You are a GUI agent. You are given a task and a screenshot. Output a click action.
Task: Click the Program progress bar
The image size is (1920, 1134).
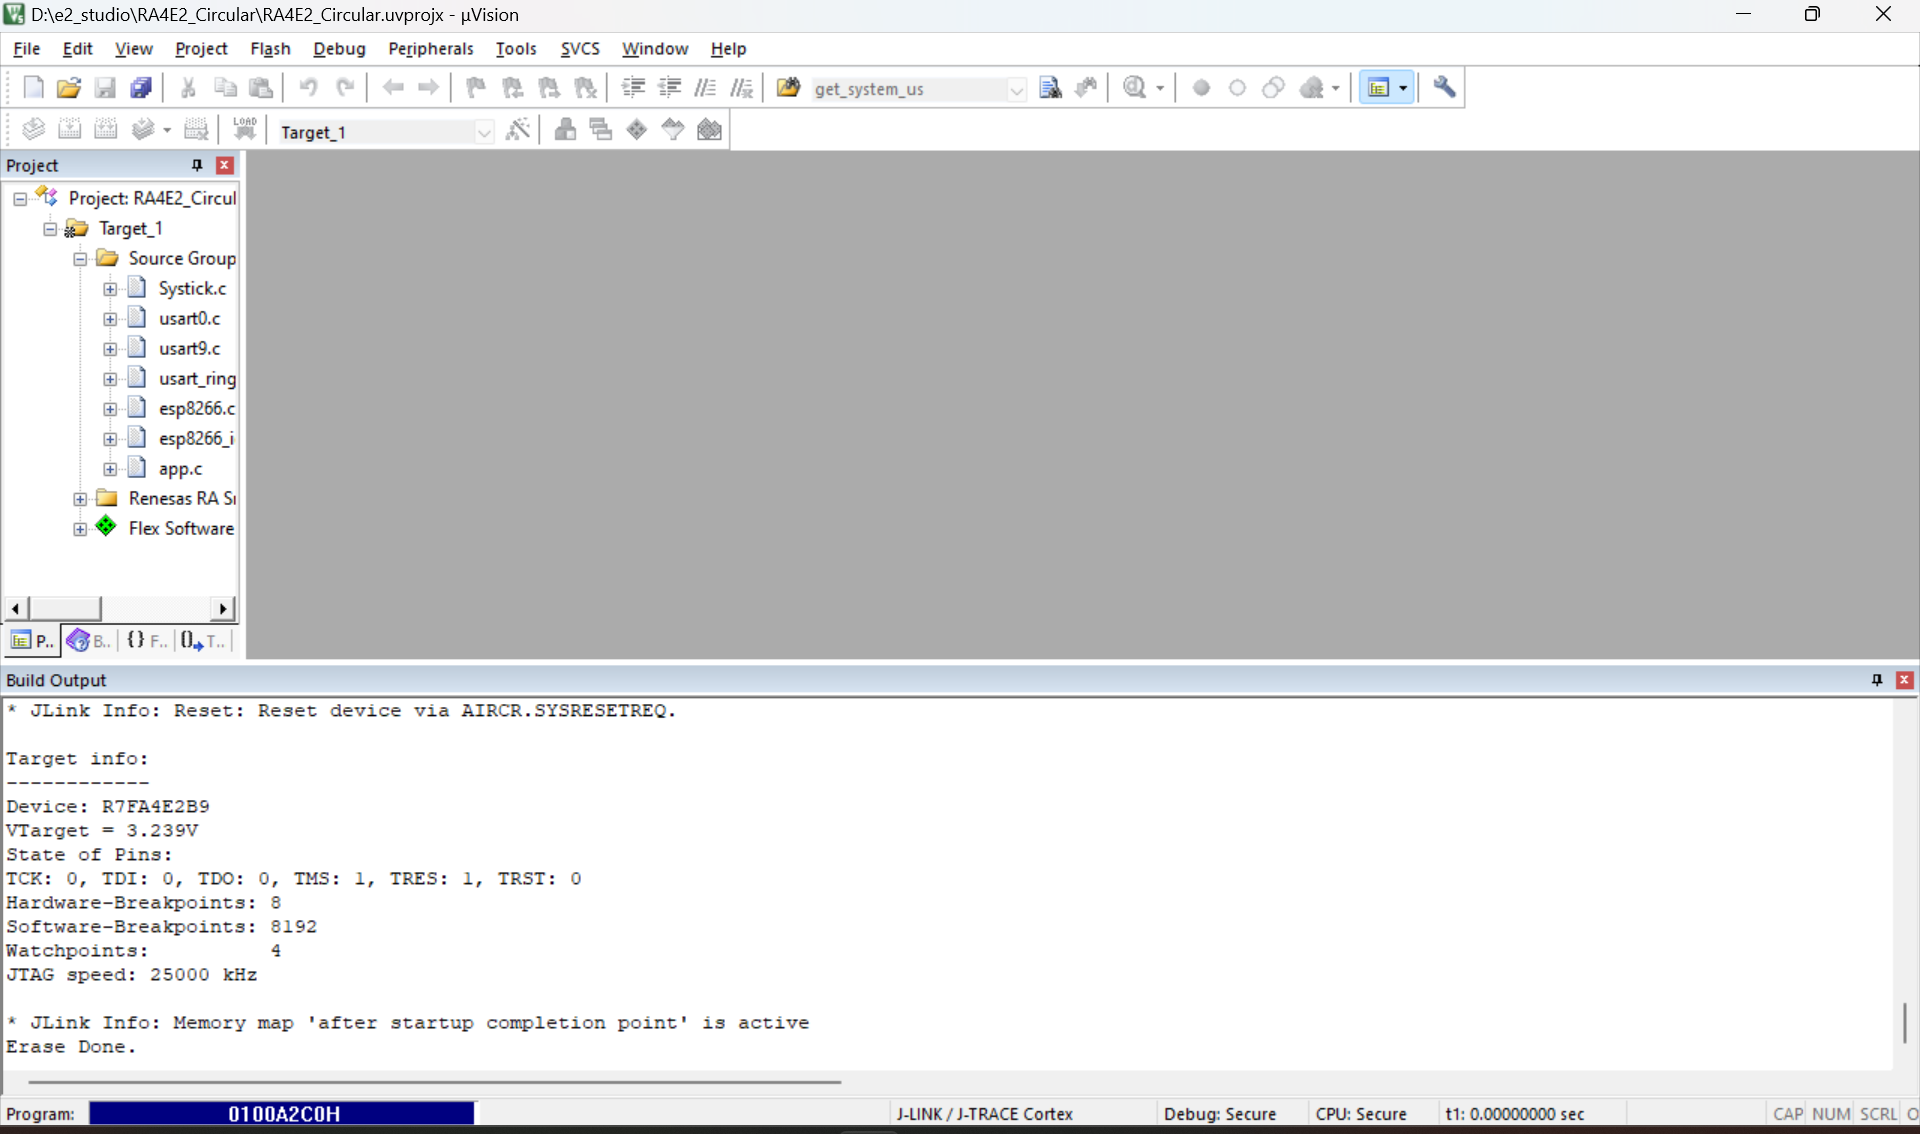281,1113
